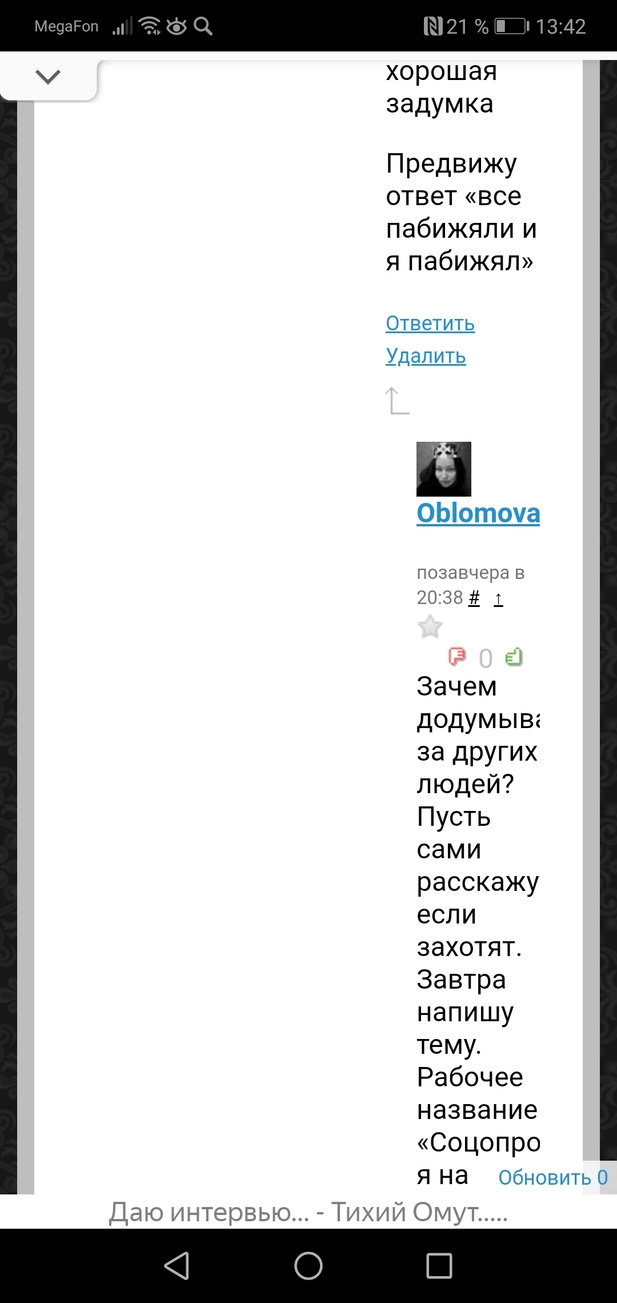
Task: Tap the battery indicator in status bar
Action: (x=510, y=27)
